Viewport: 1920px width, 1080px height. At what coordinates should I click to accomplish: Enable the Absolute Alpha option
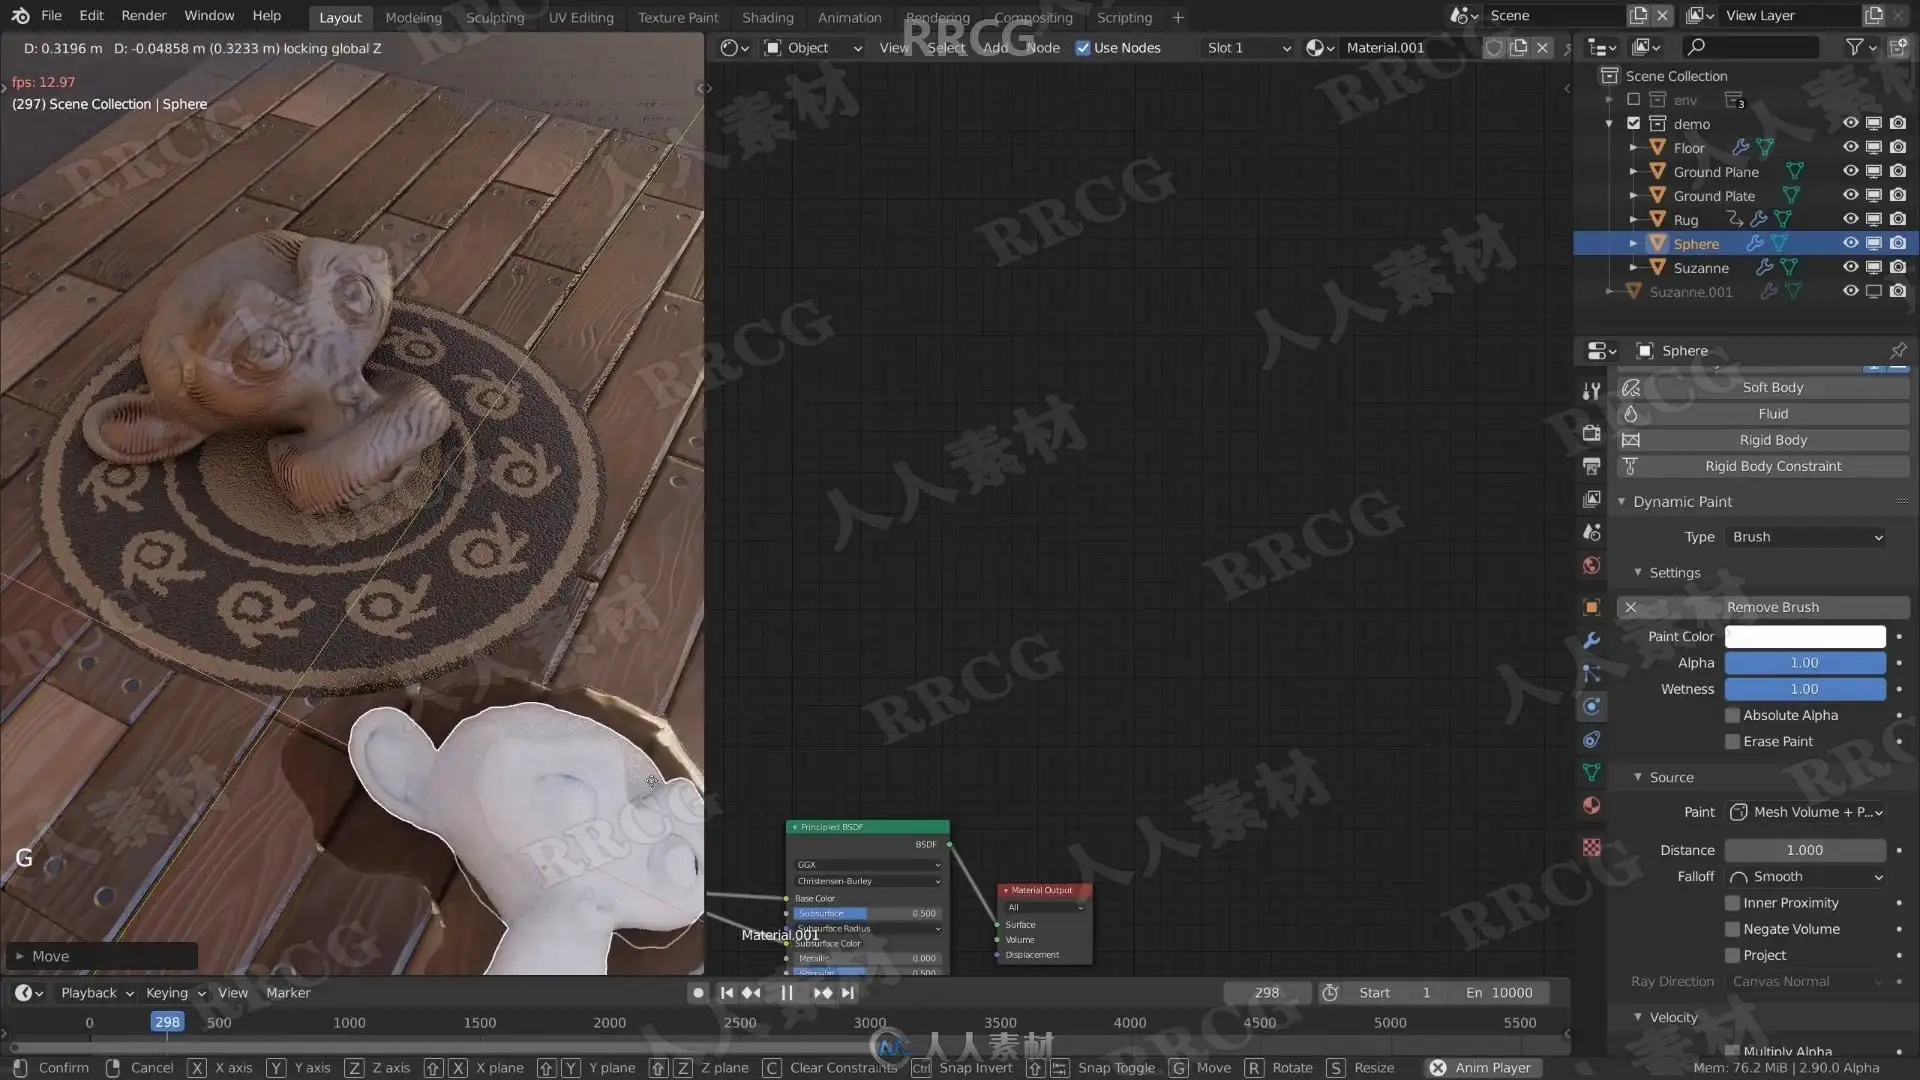pyautogui.click(x=1732, y=716)
